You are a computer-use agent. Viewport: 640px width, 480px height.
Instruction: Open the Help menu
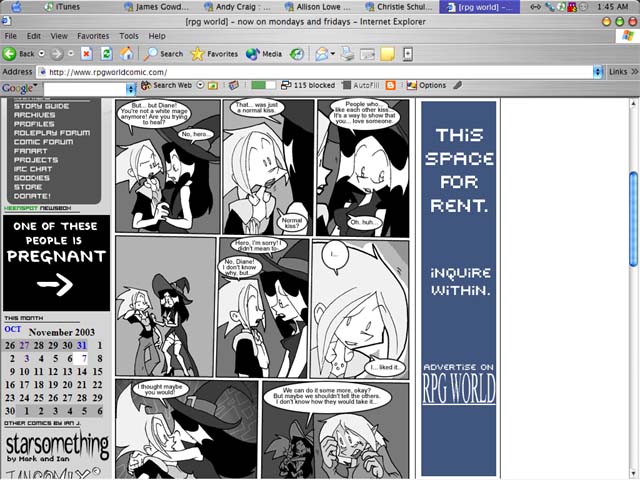[157, 36]
